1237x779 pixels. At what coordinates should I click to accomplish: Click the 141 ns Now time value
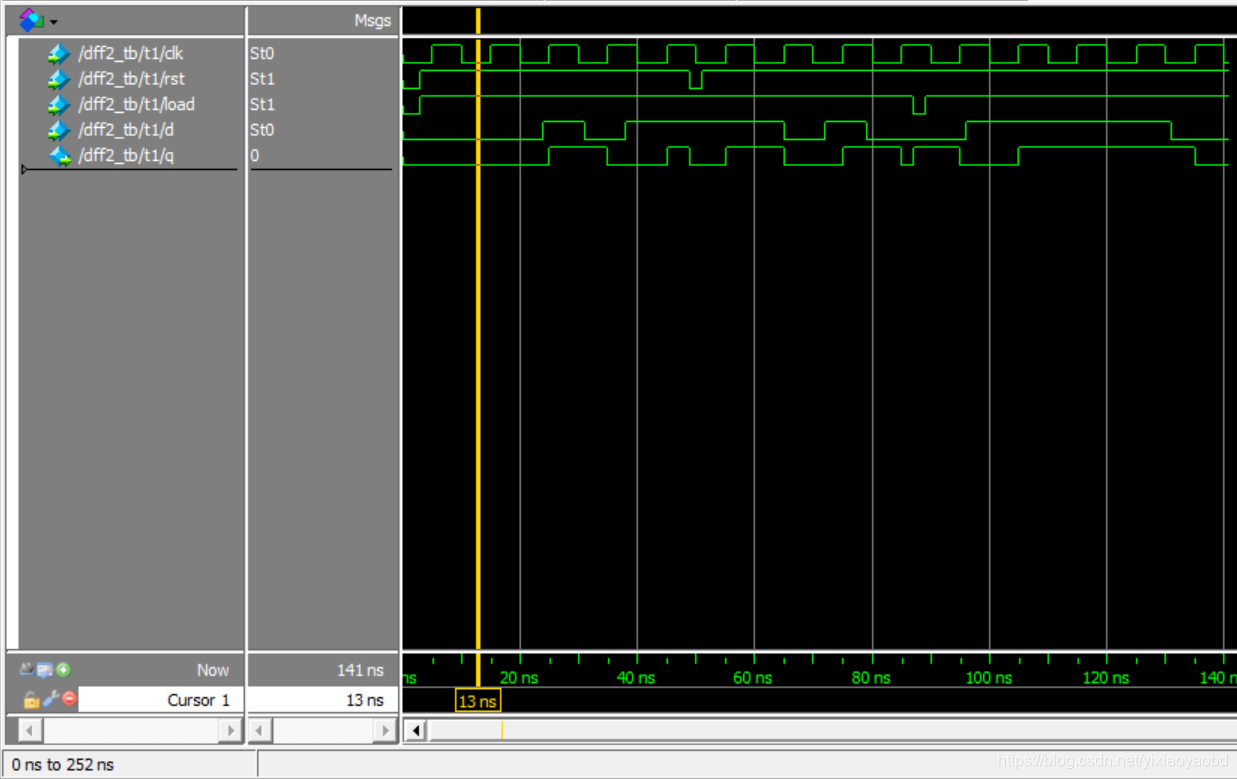(x=360, y=670)
